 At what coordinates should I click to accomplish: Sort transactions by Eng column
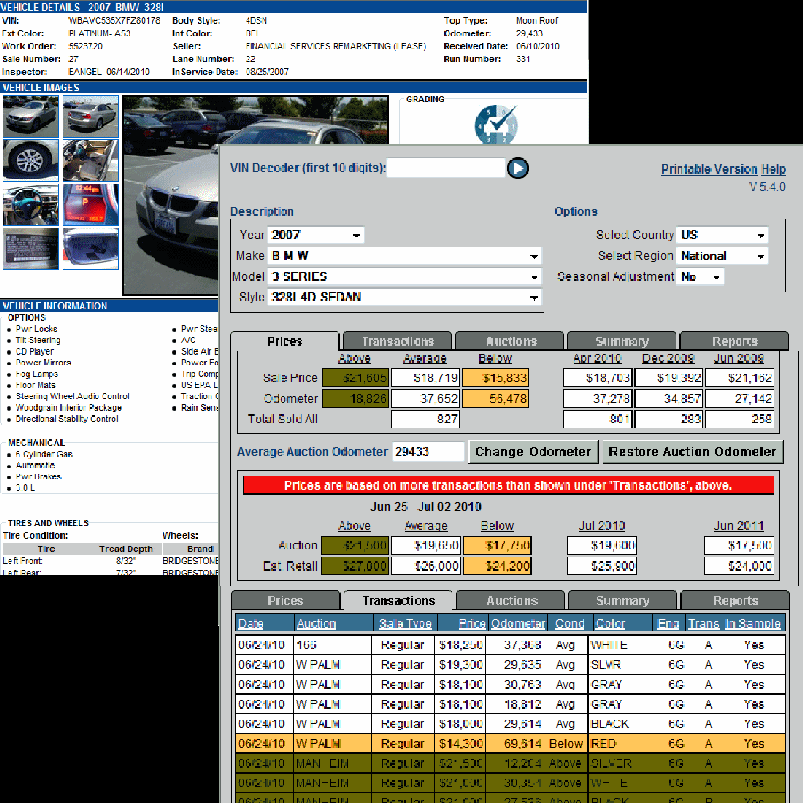pos(668,623)
